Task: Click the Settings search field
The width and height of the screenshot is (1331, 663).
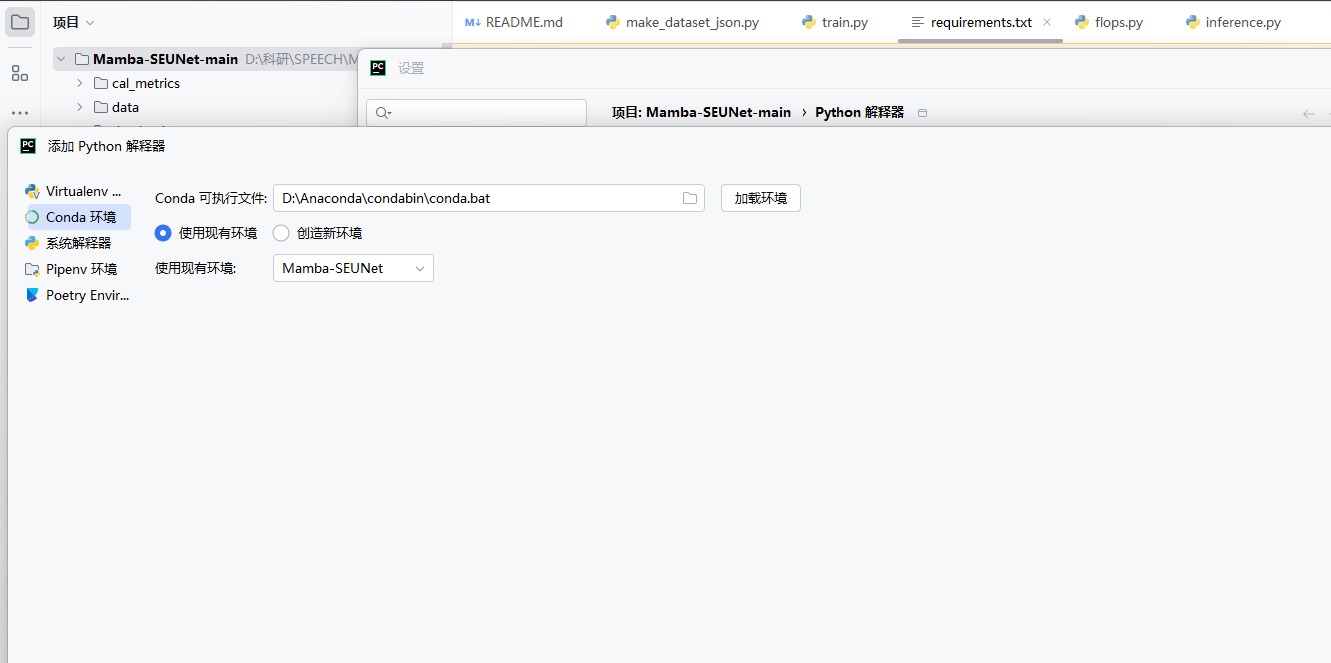Action: pyautogui.click(x=476, y=113)
